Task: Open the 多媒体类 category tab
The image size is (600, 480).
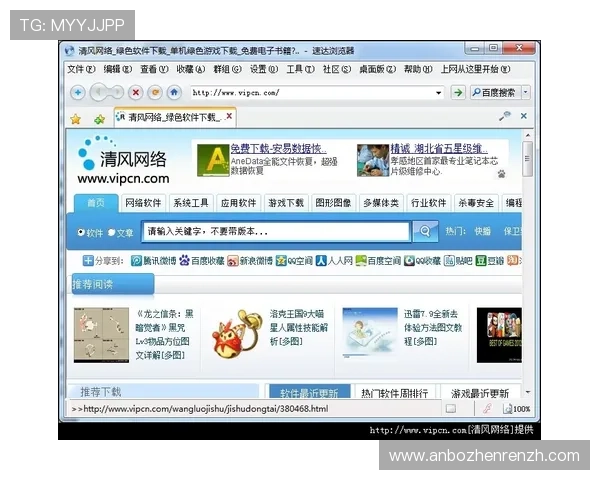Action: point(381,203)
